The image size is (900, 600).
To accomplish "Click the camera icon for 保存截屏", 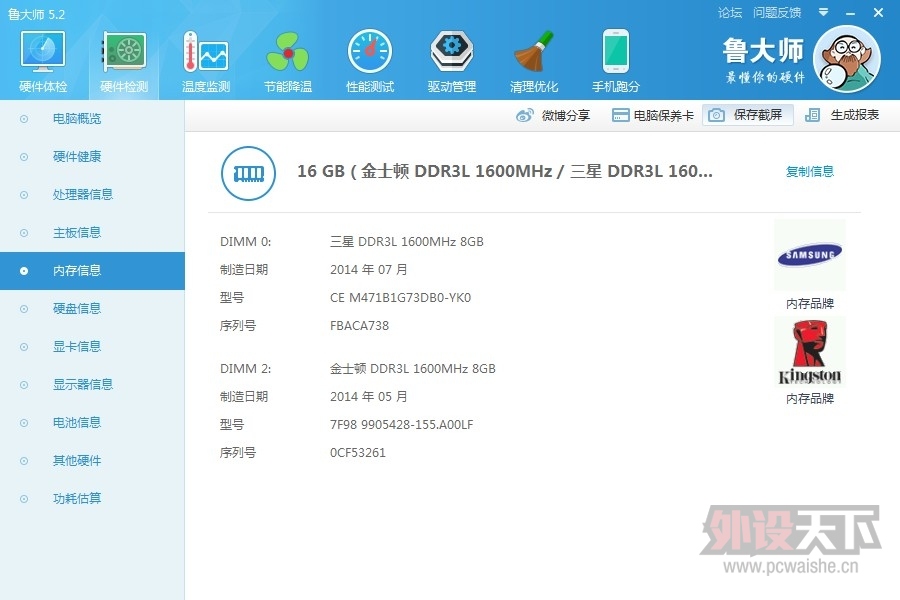I will point(716,115).
